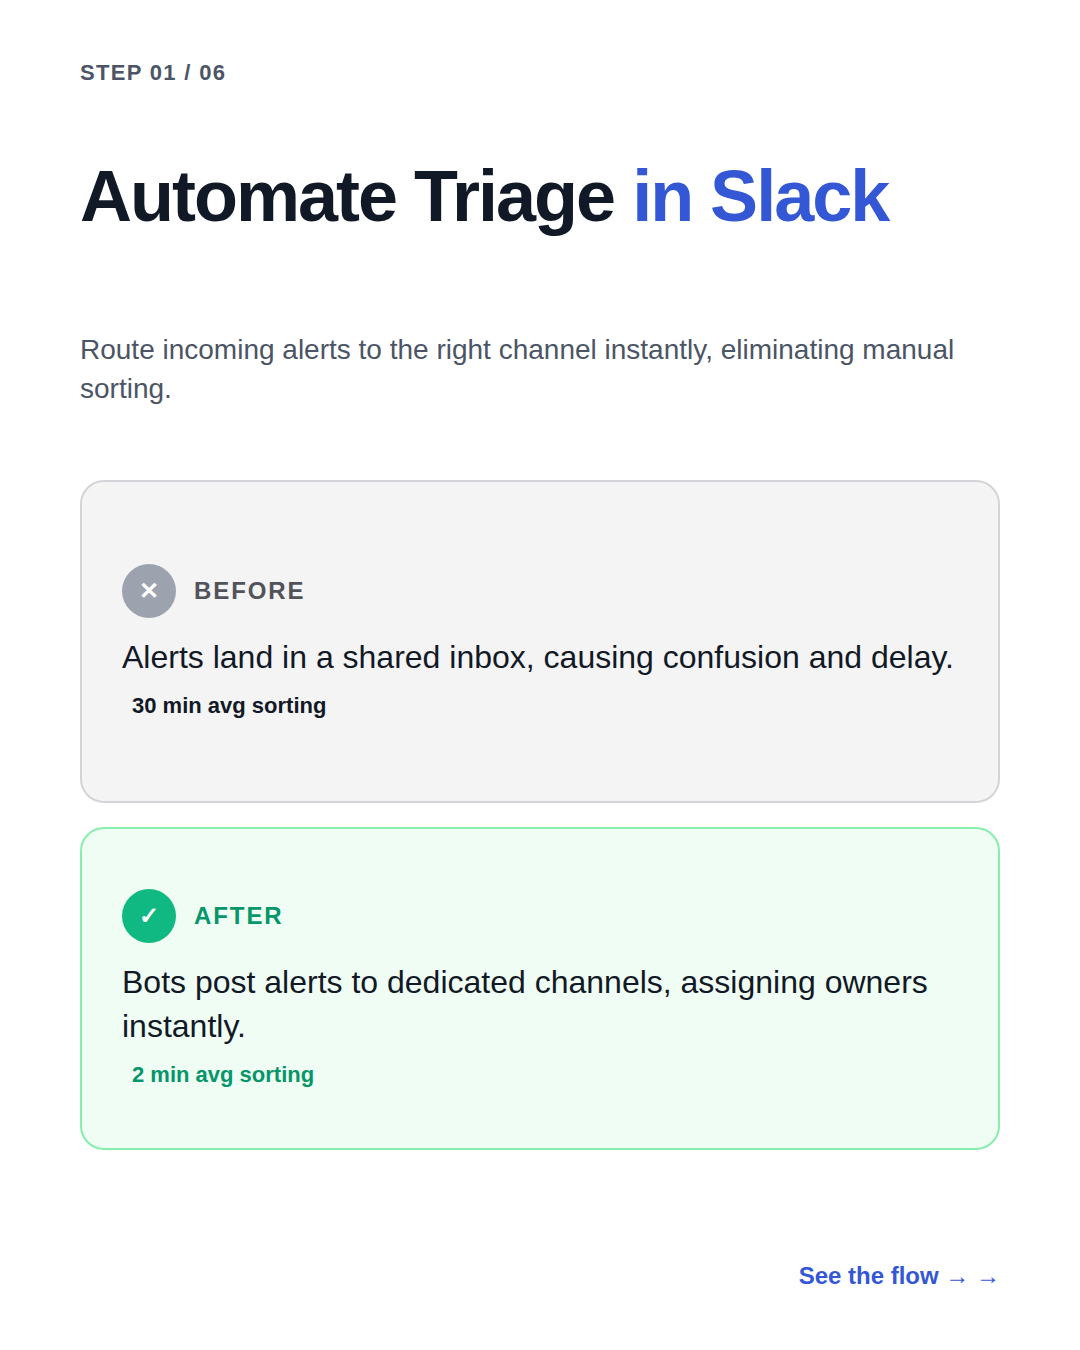Click the 30 min avg sorting badge
1080x1350 pixels.
coord(229,706)
